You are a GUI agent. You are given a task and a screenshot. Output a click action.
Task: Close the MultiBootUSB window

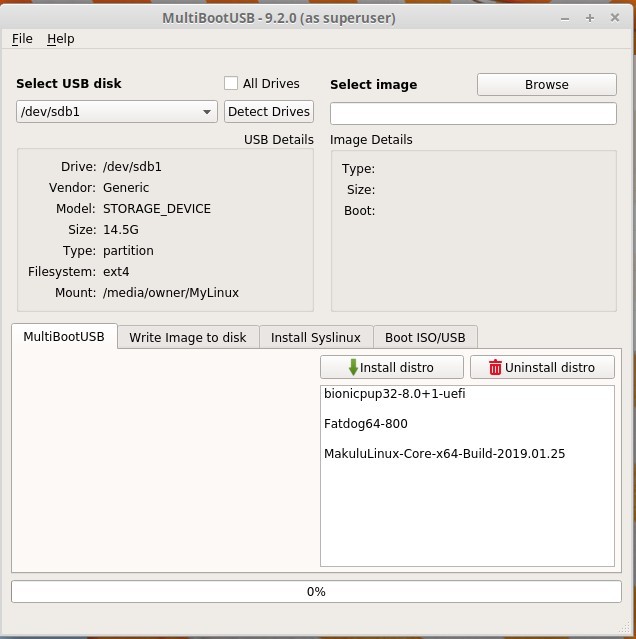615,18
